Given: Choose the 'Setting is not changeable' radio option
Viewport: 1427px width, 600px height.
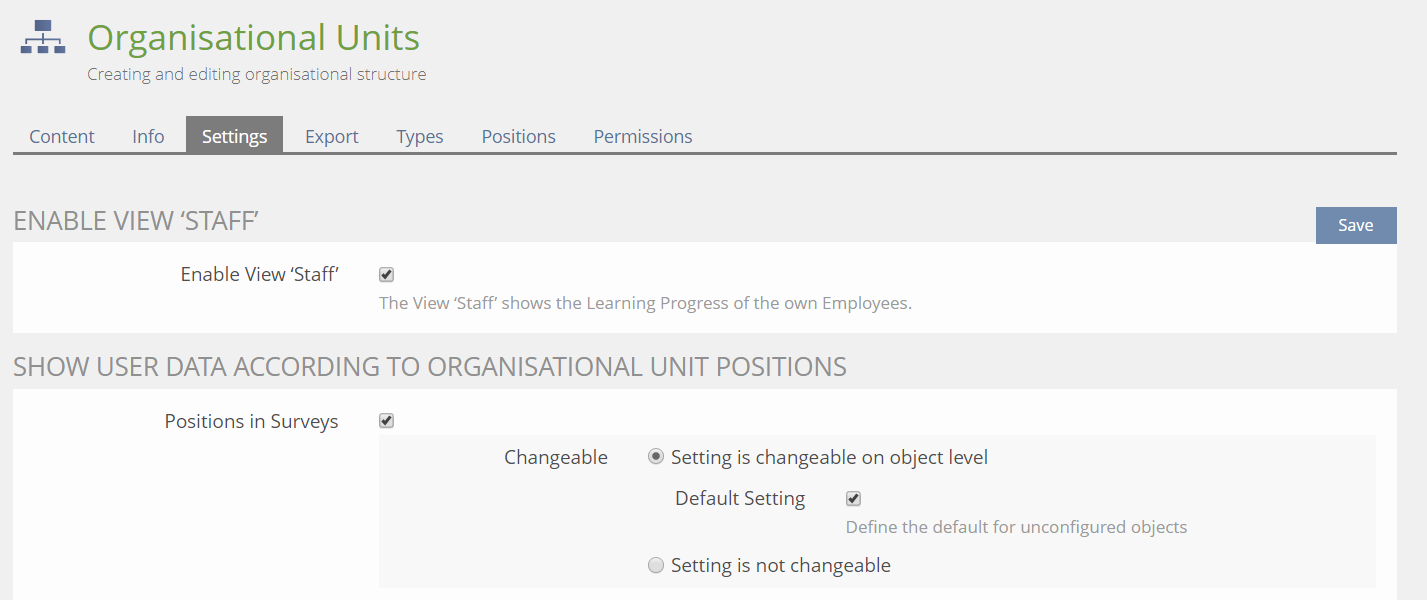Looking at the screenshot, I should coord(656,566).
